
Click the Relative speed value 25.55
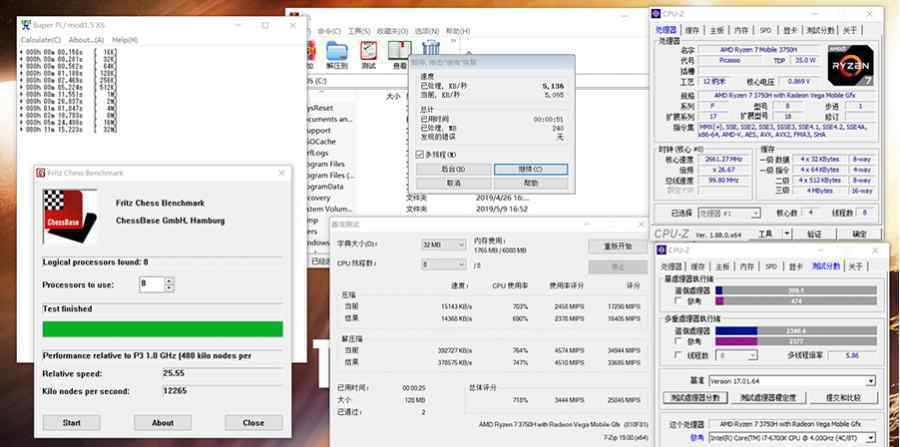pos(173,374)
